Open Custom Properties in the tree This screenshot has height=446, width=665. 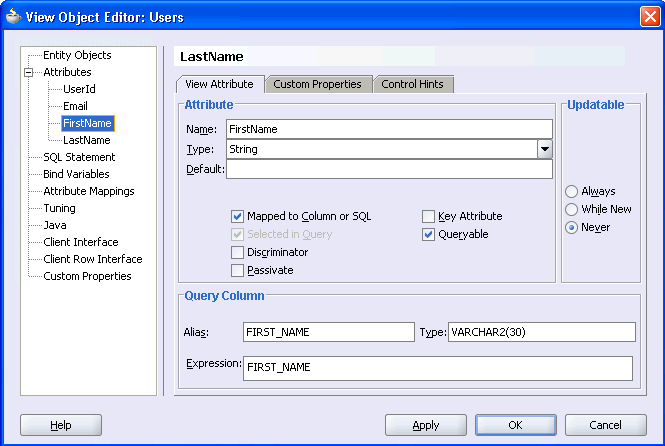(87, 276)
